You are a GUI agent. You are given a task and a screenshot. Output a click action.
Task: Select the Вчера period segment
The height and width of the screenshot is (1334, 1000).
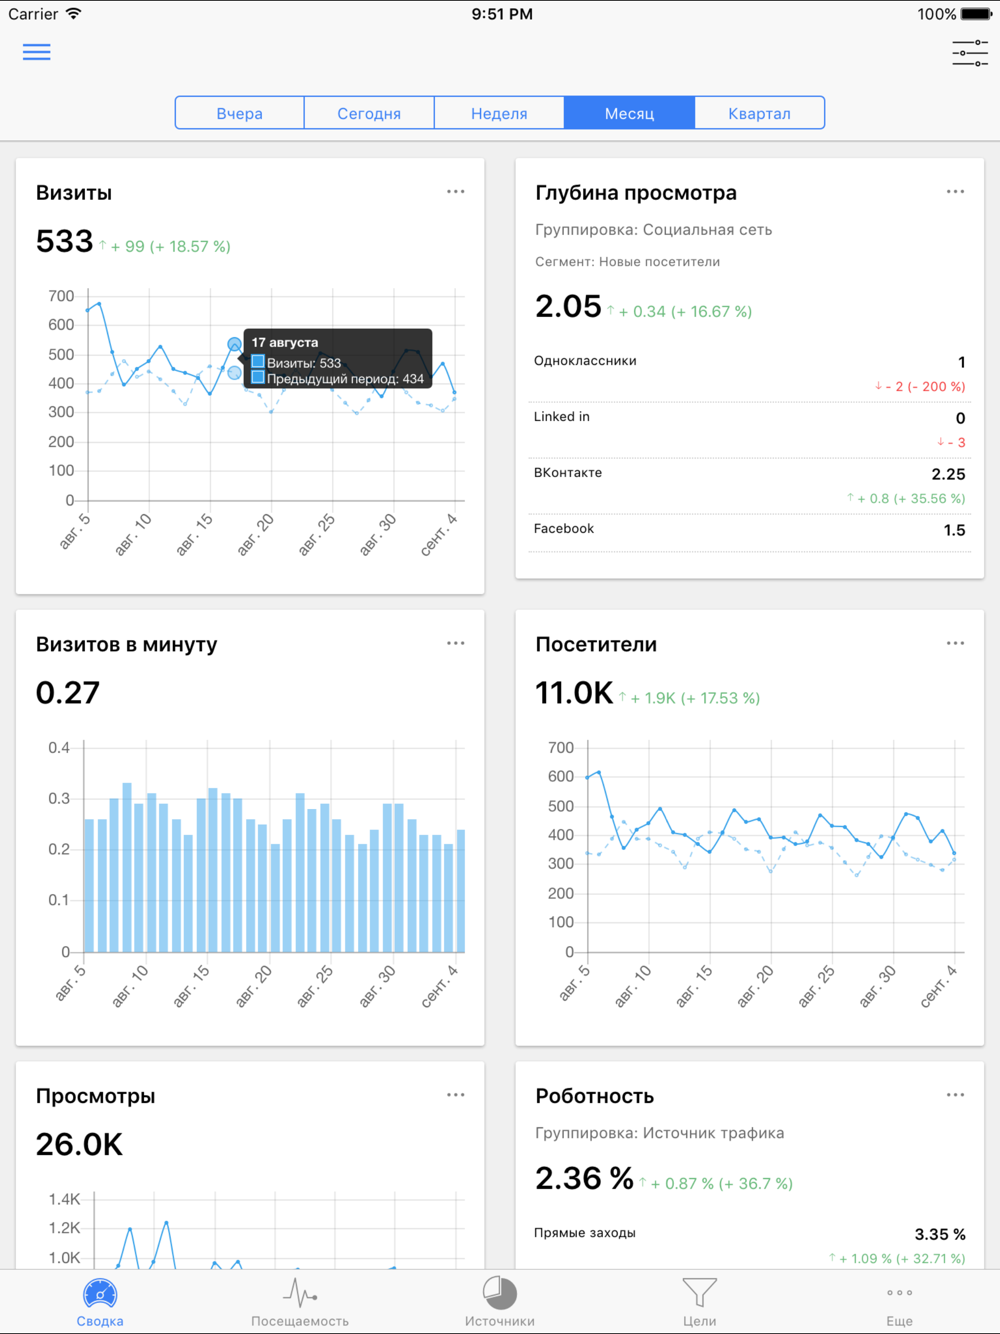pos(240,113)
